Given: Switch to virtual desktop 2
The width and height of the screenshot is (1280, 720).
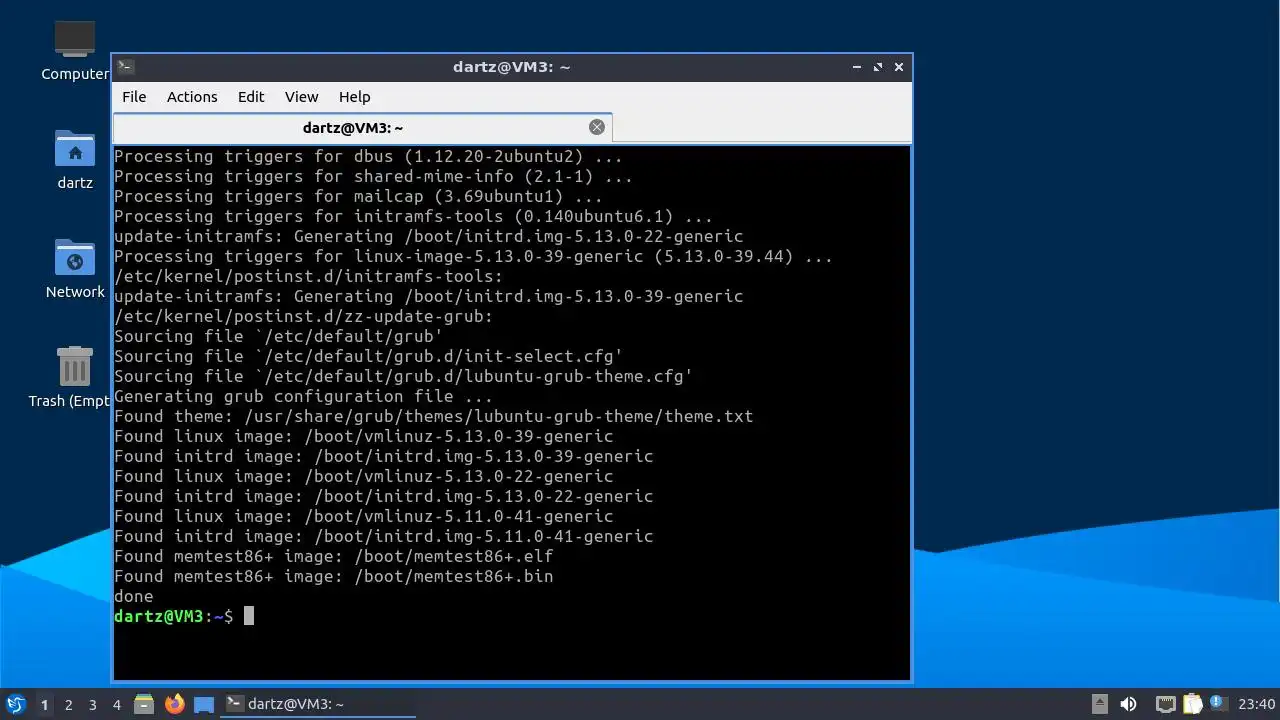Looking at the screenshot, I should tap(69, 705).
